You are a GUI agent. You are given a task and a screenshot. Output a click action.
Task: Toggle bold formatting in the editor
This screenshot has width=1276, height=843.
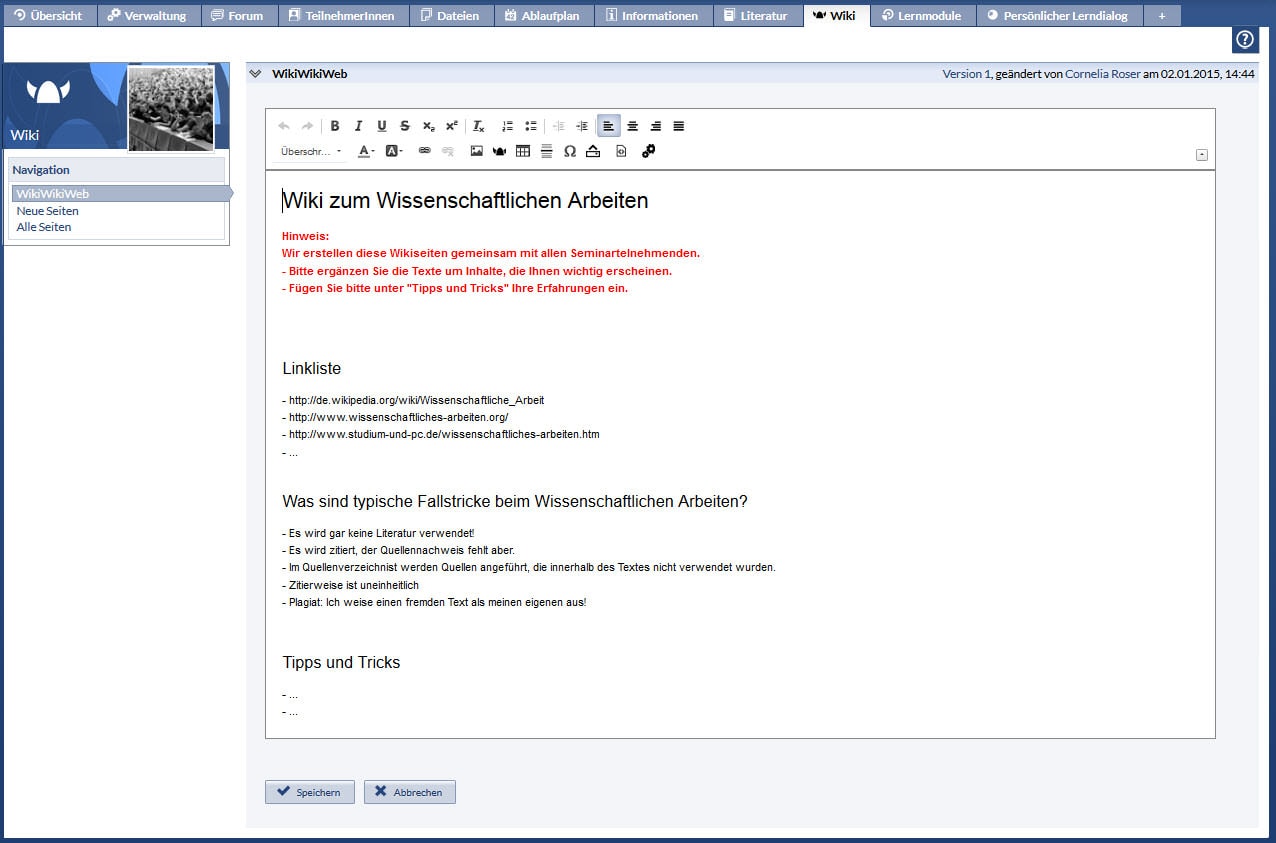[x=335, y=126]
